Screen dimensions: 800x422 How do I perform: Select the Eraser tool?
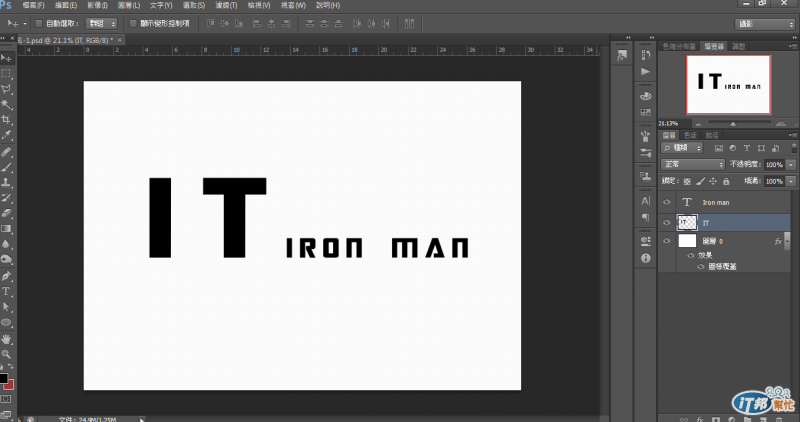pos(6,213)
